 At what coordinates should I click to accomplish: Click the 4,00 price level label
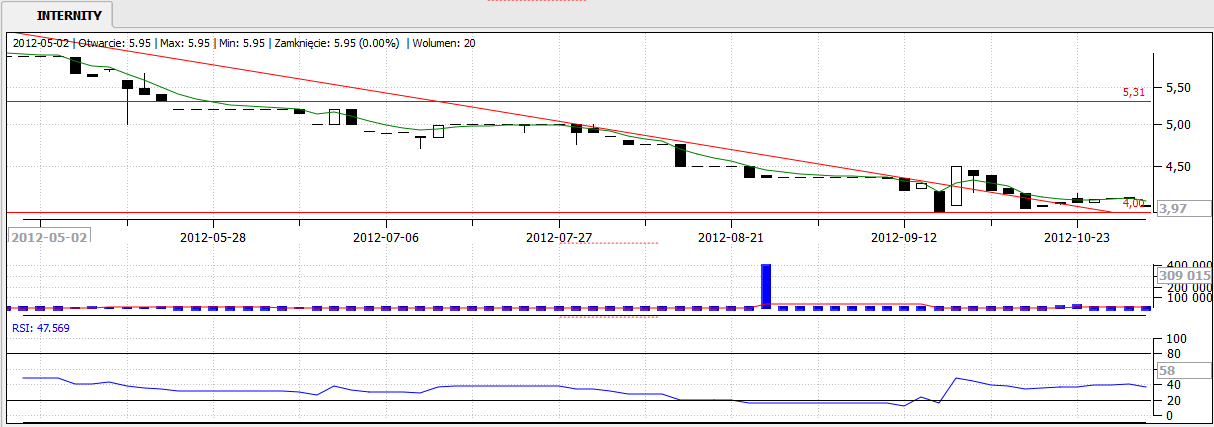tap(1133, 203)
